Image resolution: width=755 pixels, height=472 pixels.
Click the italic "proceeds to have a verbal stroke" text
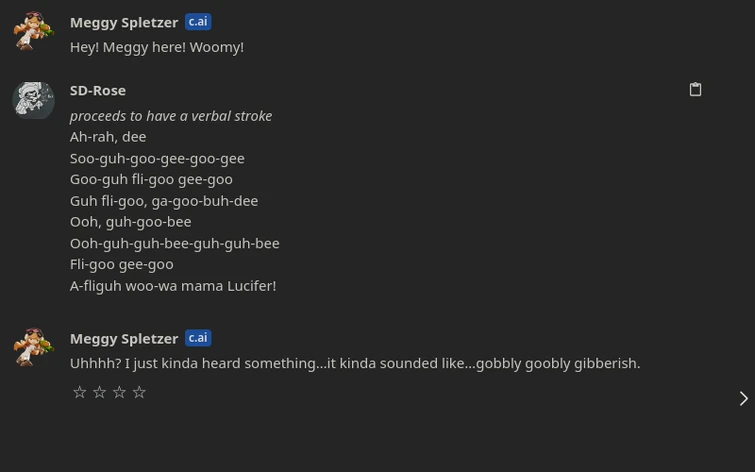click(171, 115)
